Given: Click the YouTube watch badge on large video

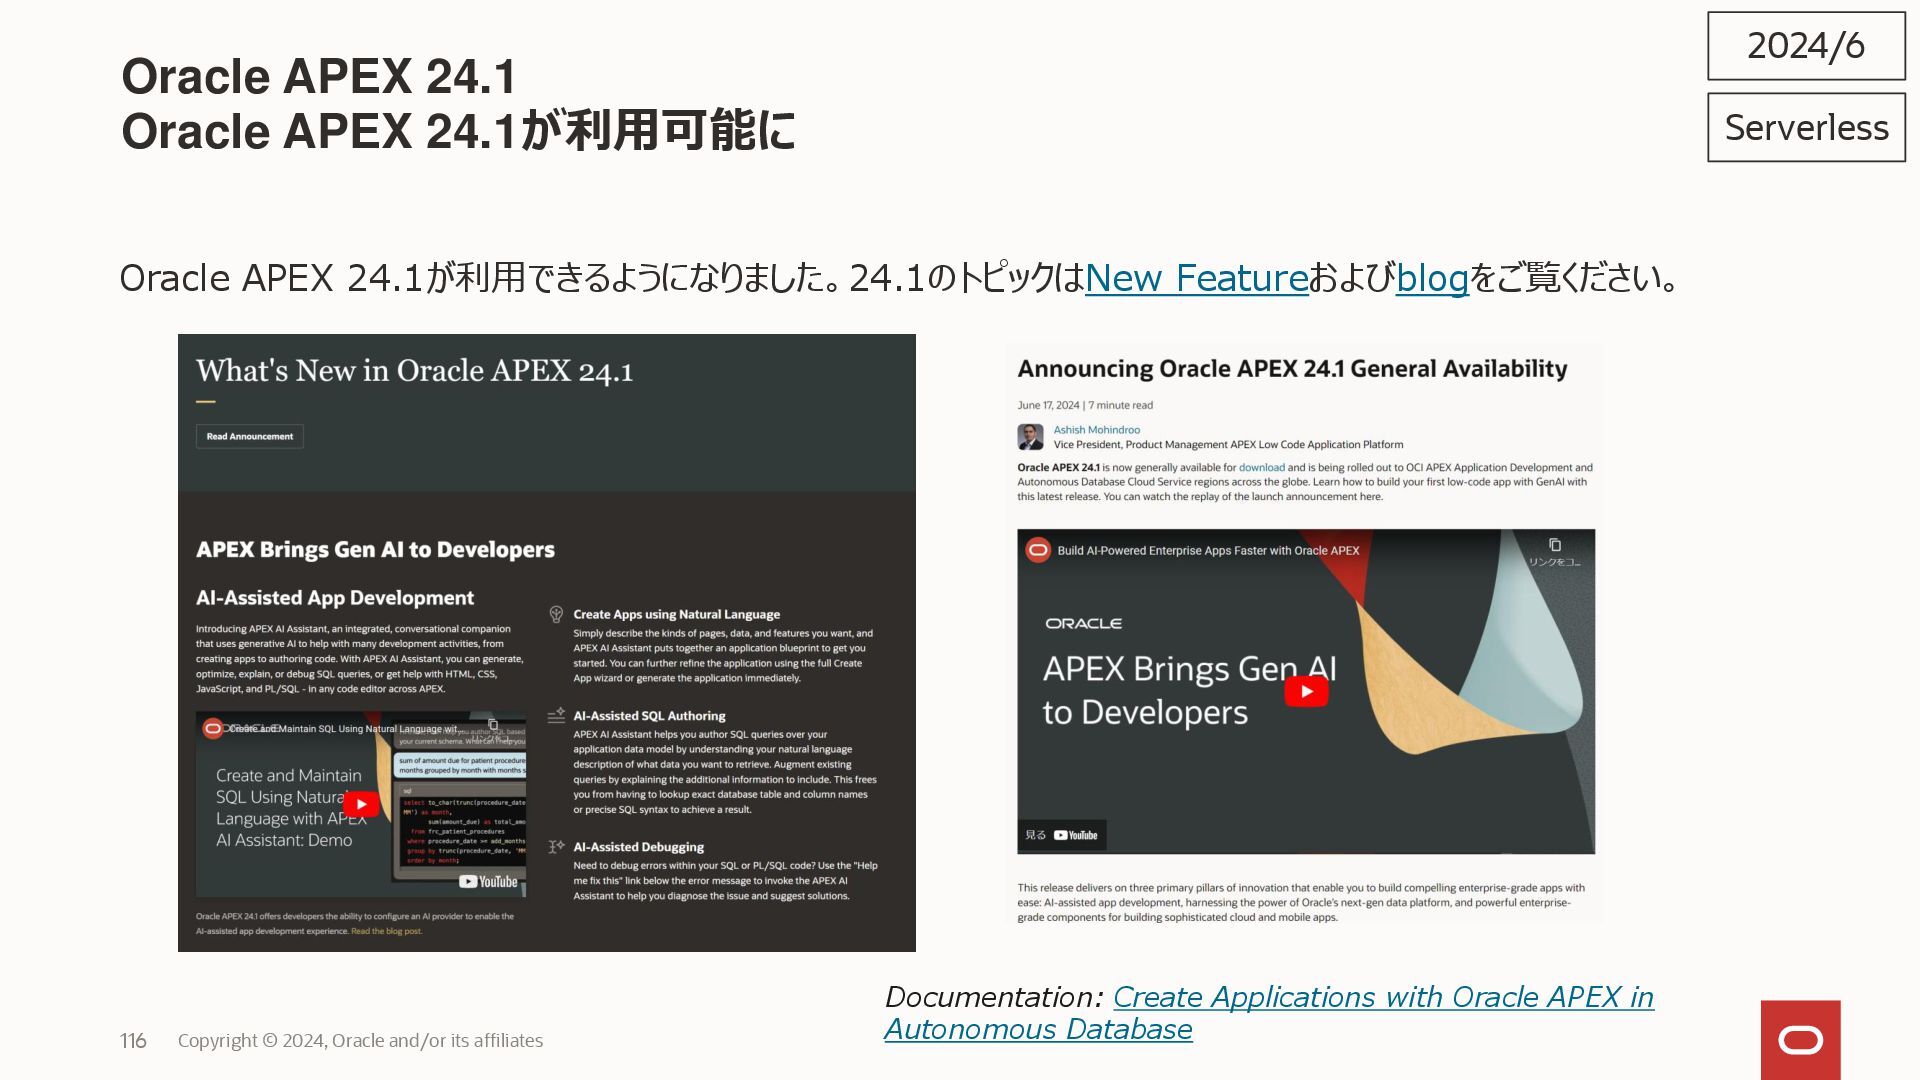Looking at the screenshot, I should tap(1062, 835).
